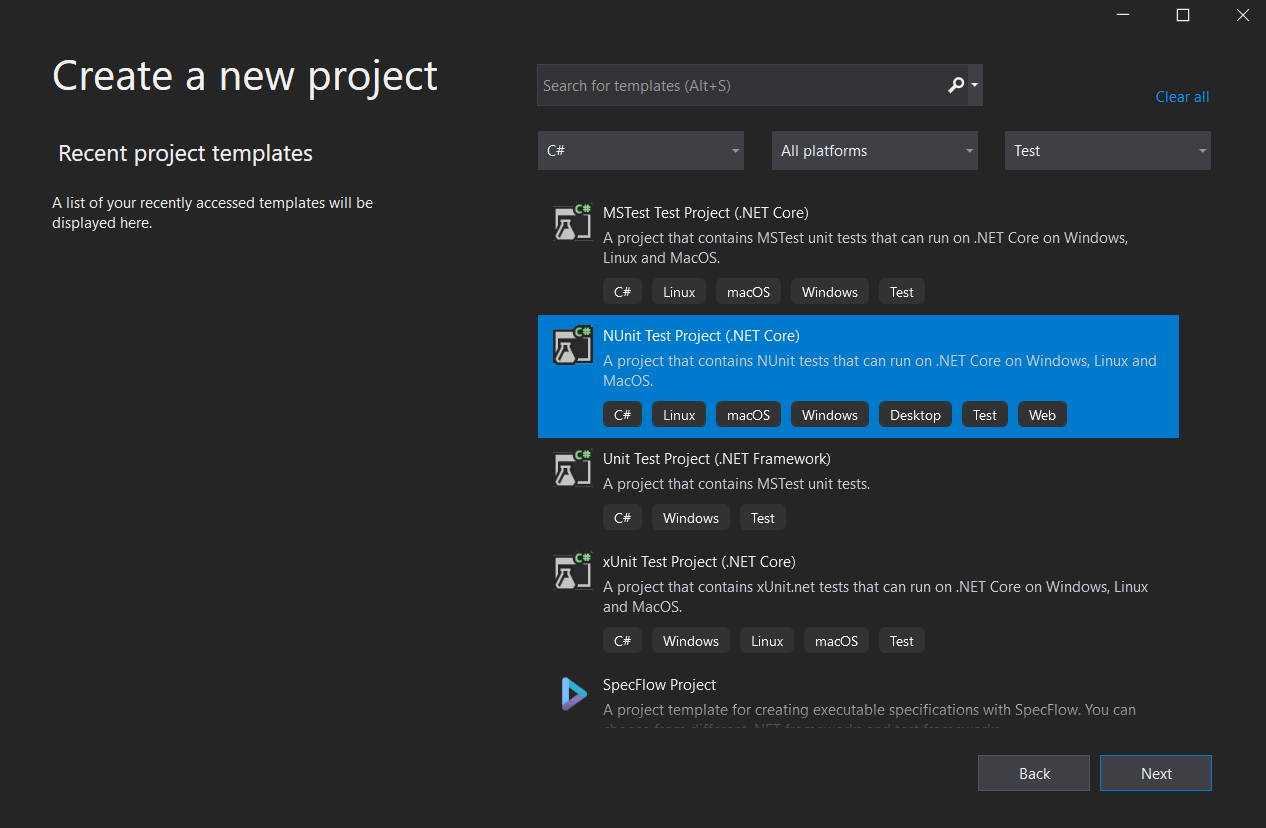This screenshot has height=828, width=1266.
Task: Click the SpecFlow Project template icon
Action: pos(573,693)
